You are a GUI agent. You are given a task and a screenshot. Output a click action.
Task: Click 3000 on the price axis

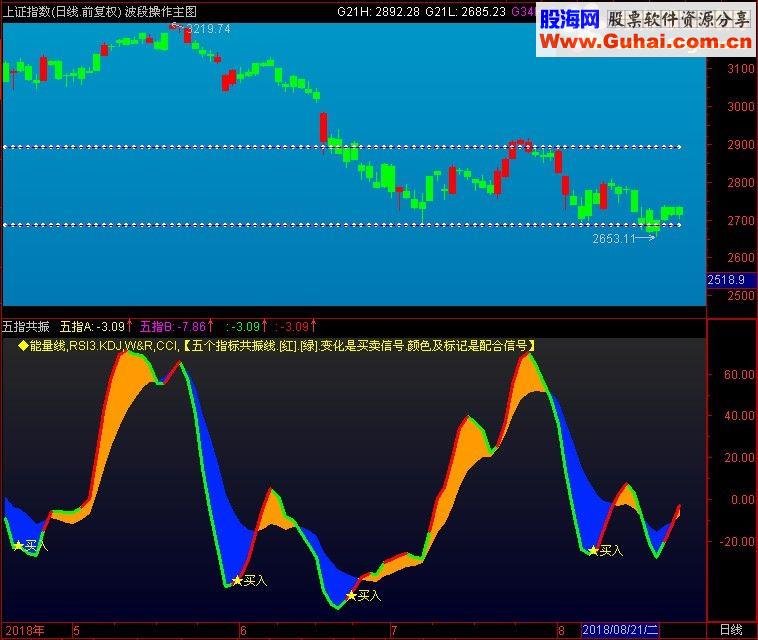pos(741,106)
